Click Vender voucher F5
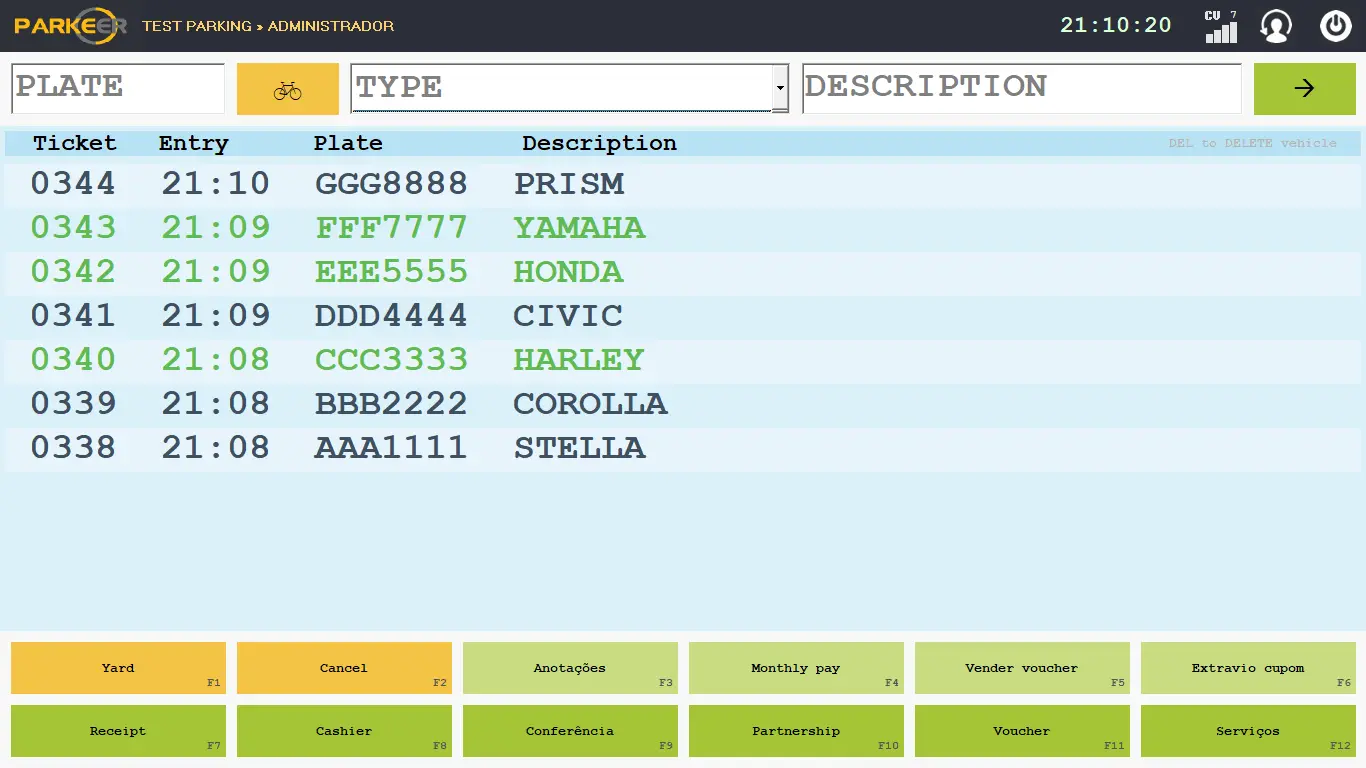 tap(1022, 668)
